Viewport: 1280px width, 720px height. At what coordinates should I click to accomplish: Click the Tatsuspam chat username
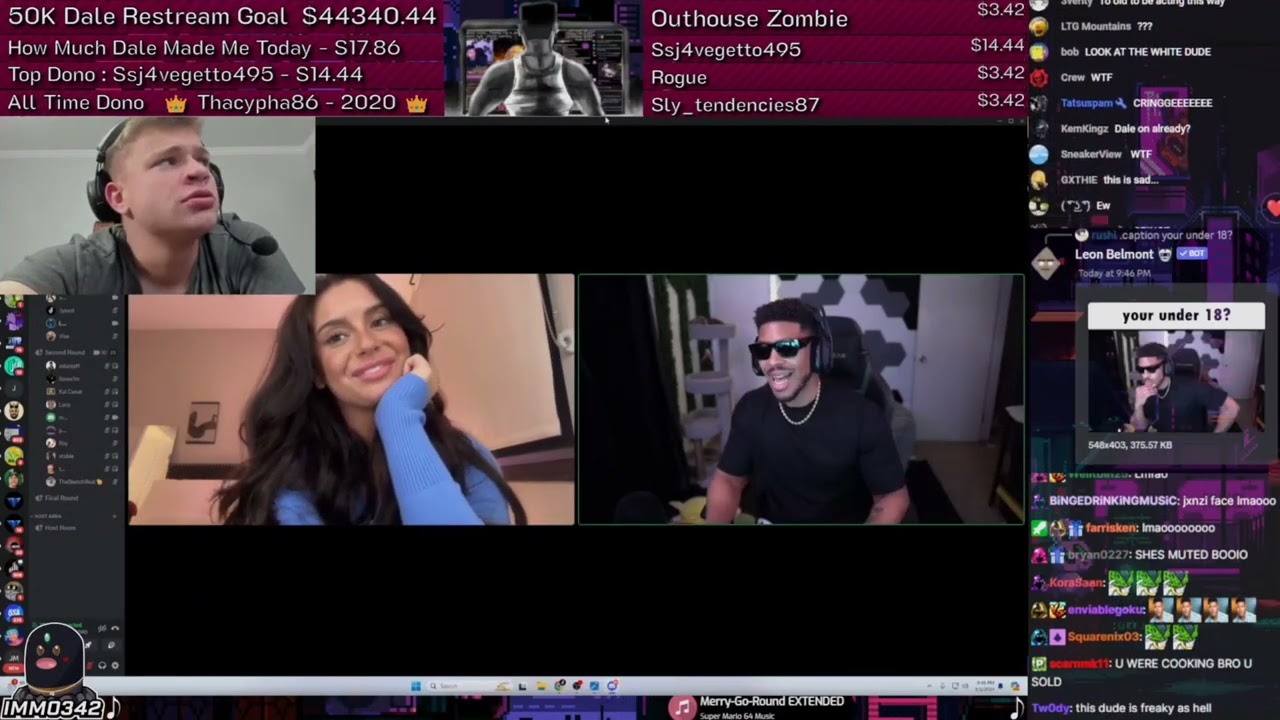pyautogui.click(x=1086, y=103)
